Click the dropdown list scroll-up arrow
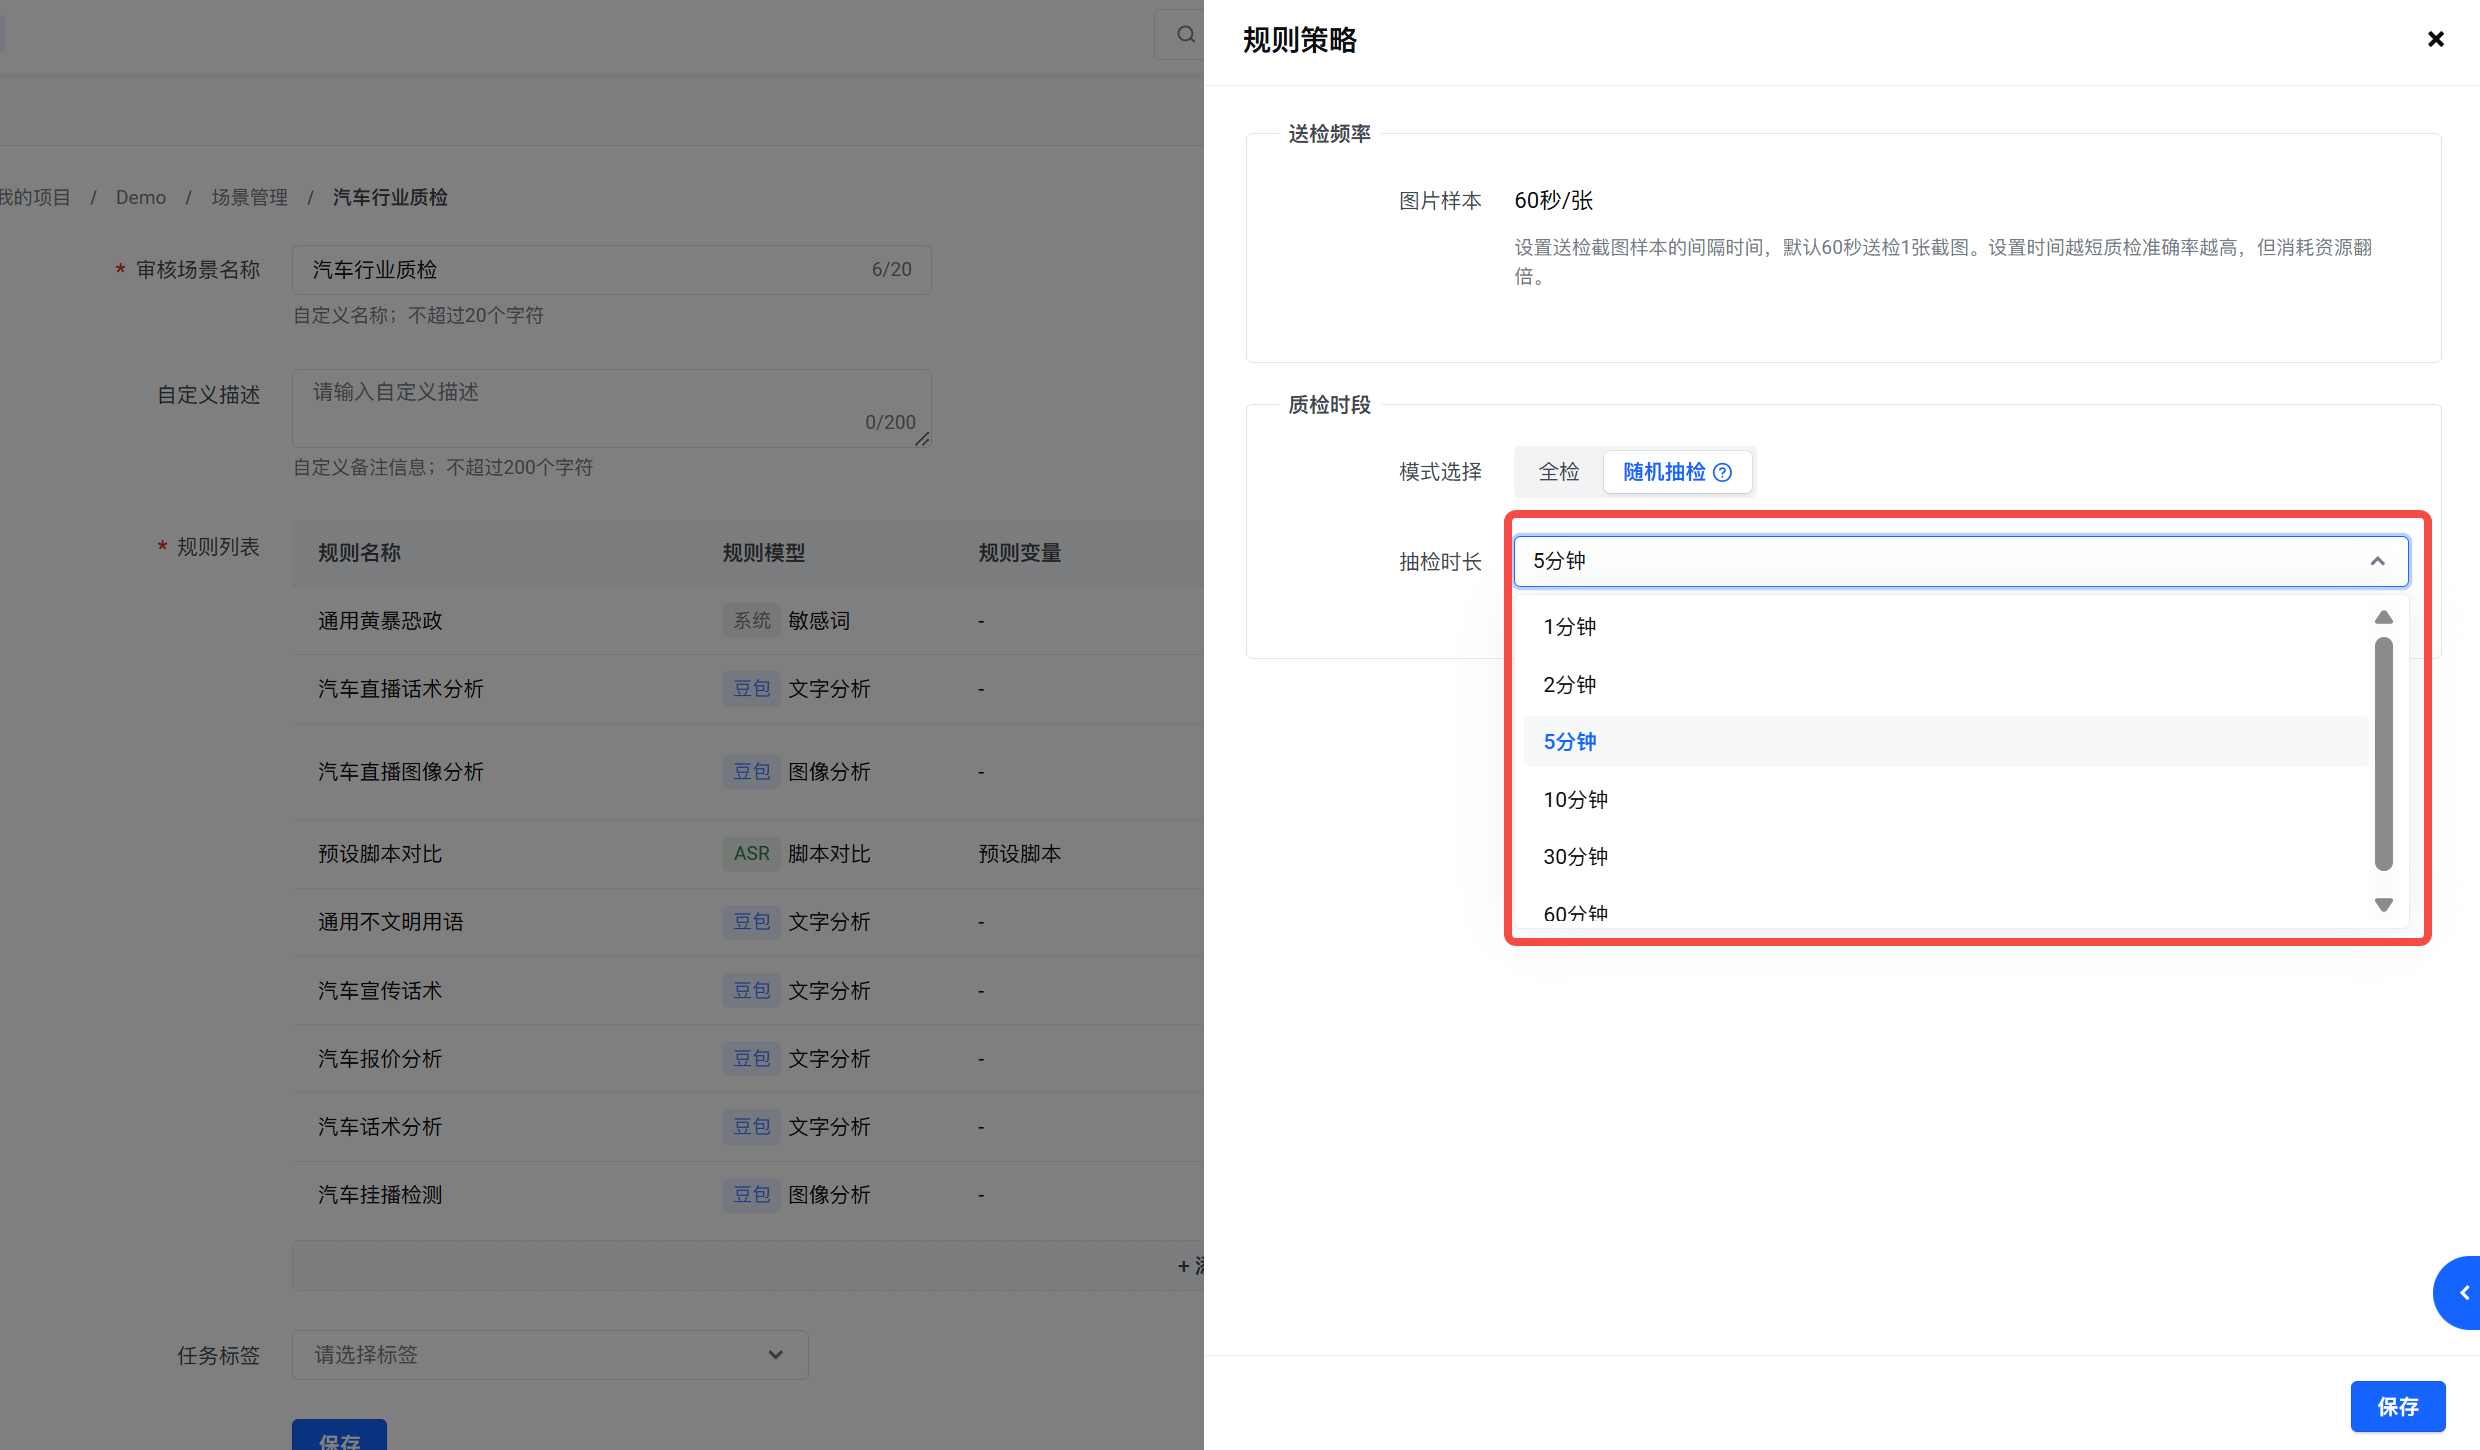The width and height of the screenshot is (2480, 1450). [2384, 617]
